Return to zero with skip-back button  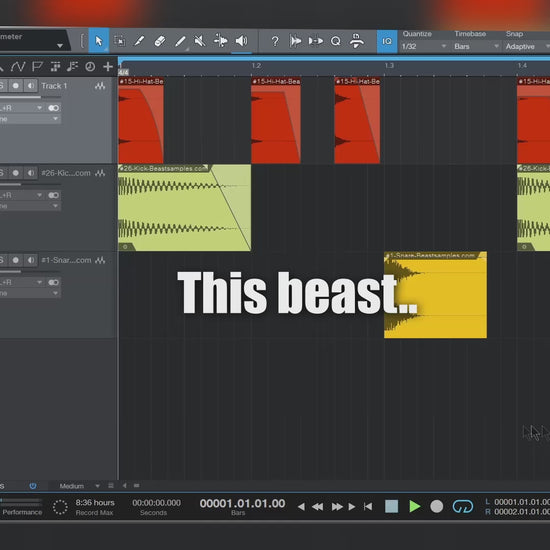[x=368, y=507]
